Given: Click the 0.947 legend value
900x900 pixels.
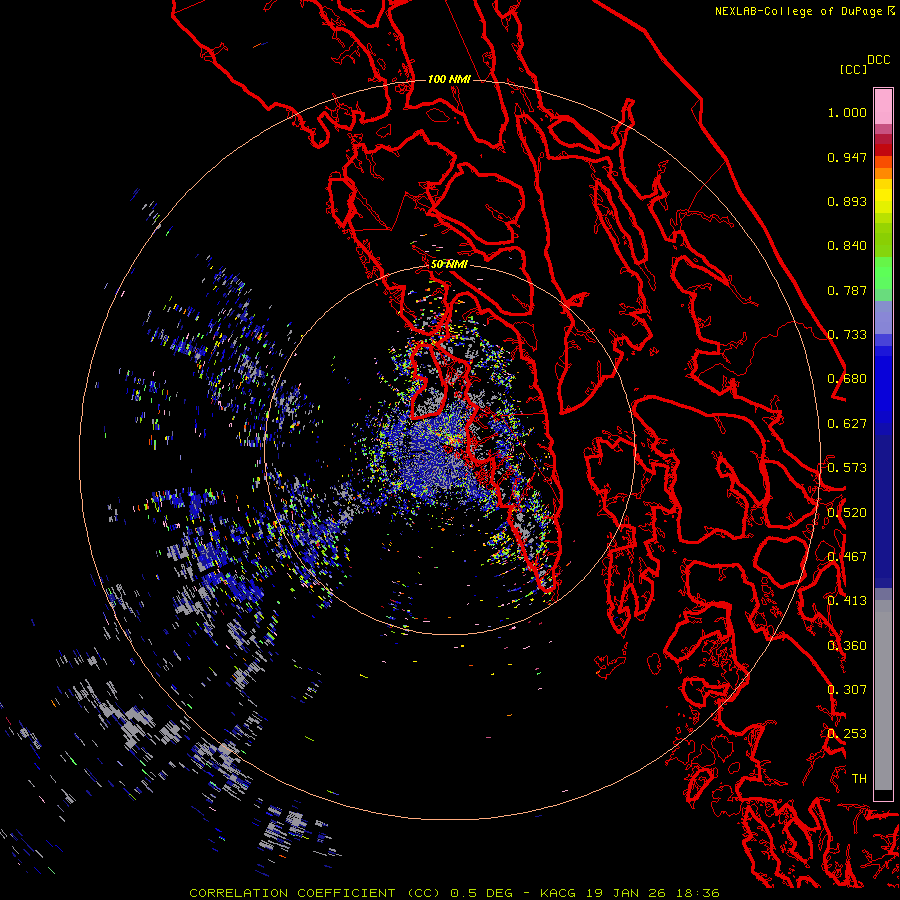Looking at the screenshot, I should pyautogui.click(x=847, y=157).
